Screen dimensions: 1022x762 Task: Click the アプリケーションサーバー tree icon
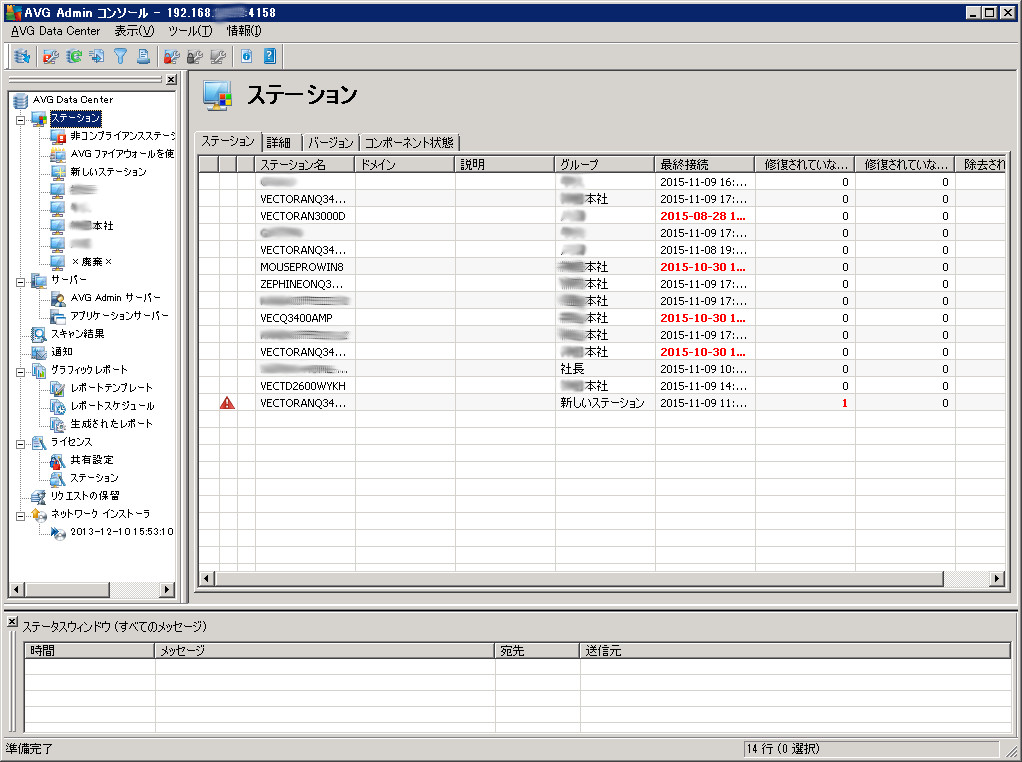point(58,316)
